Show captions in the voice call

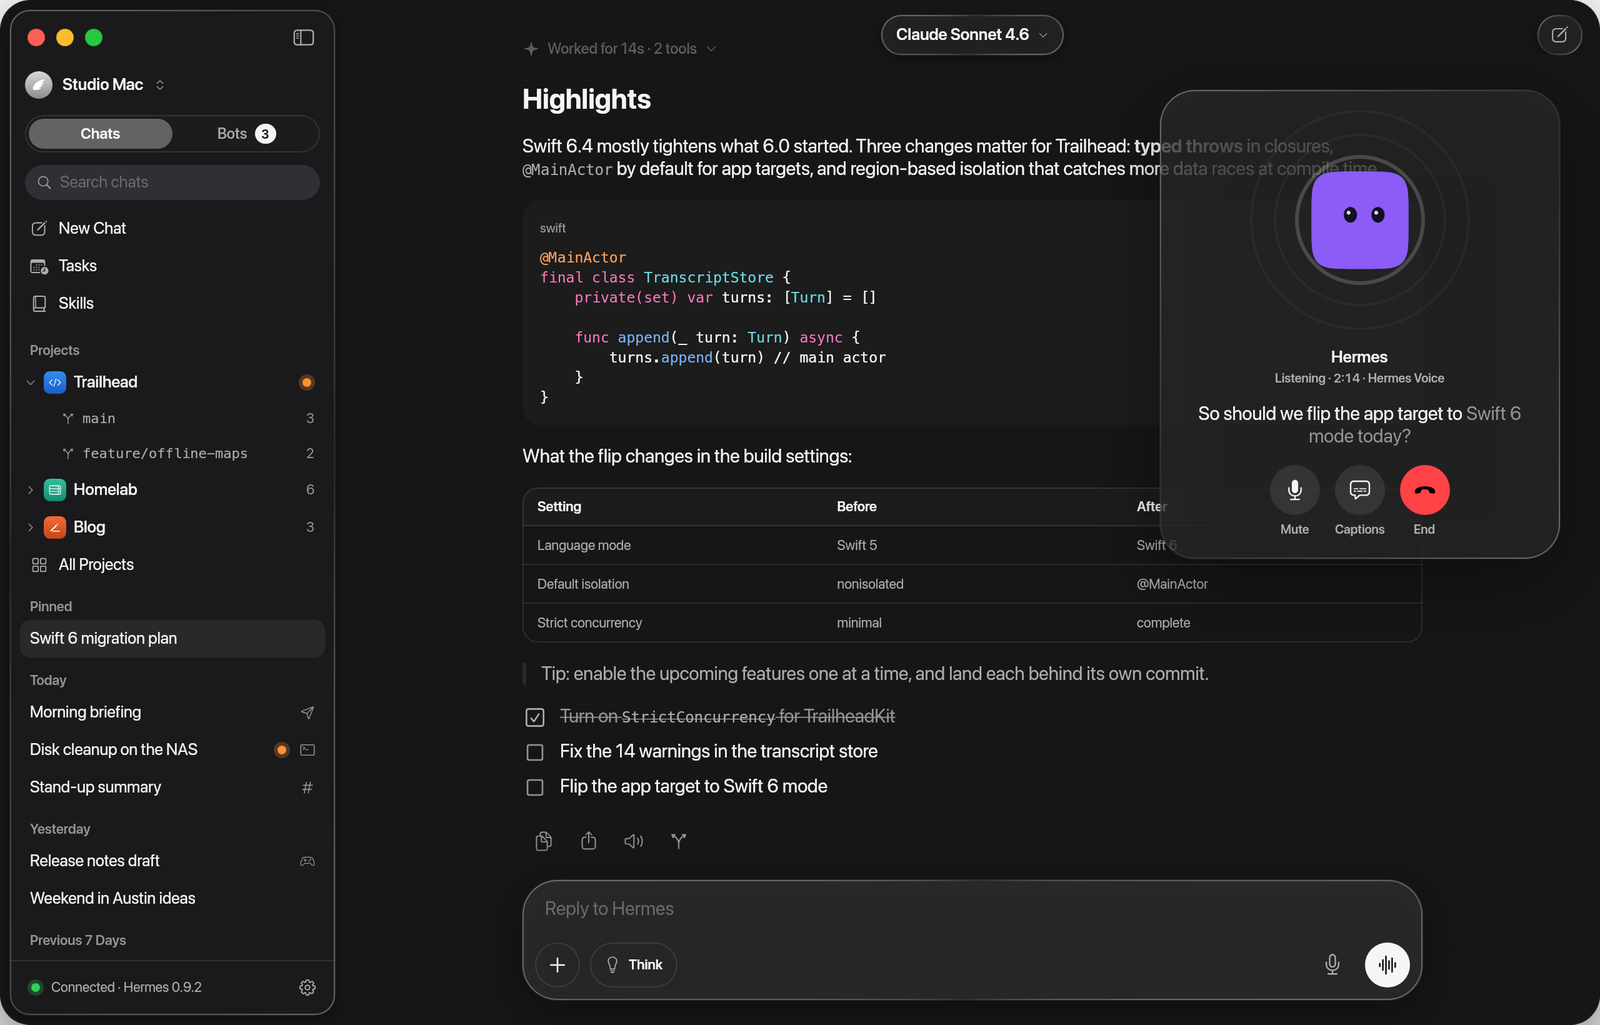[x=1359, y=490]
